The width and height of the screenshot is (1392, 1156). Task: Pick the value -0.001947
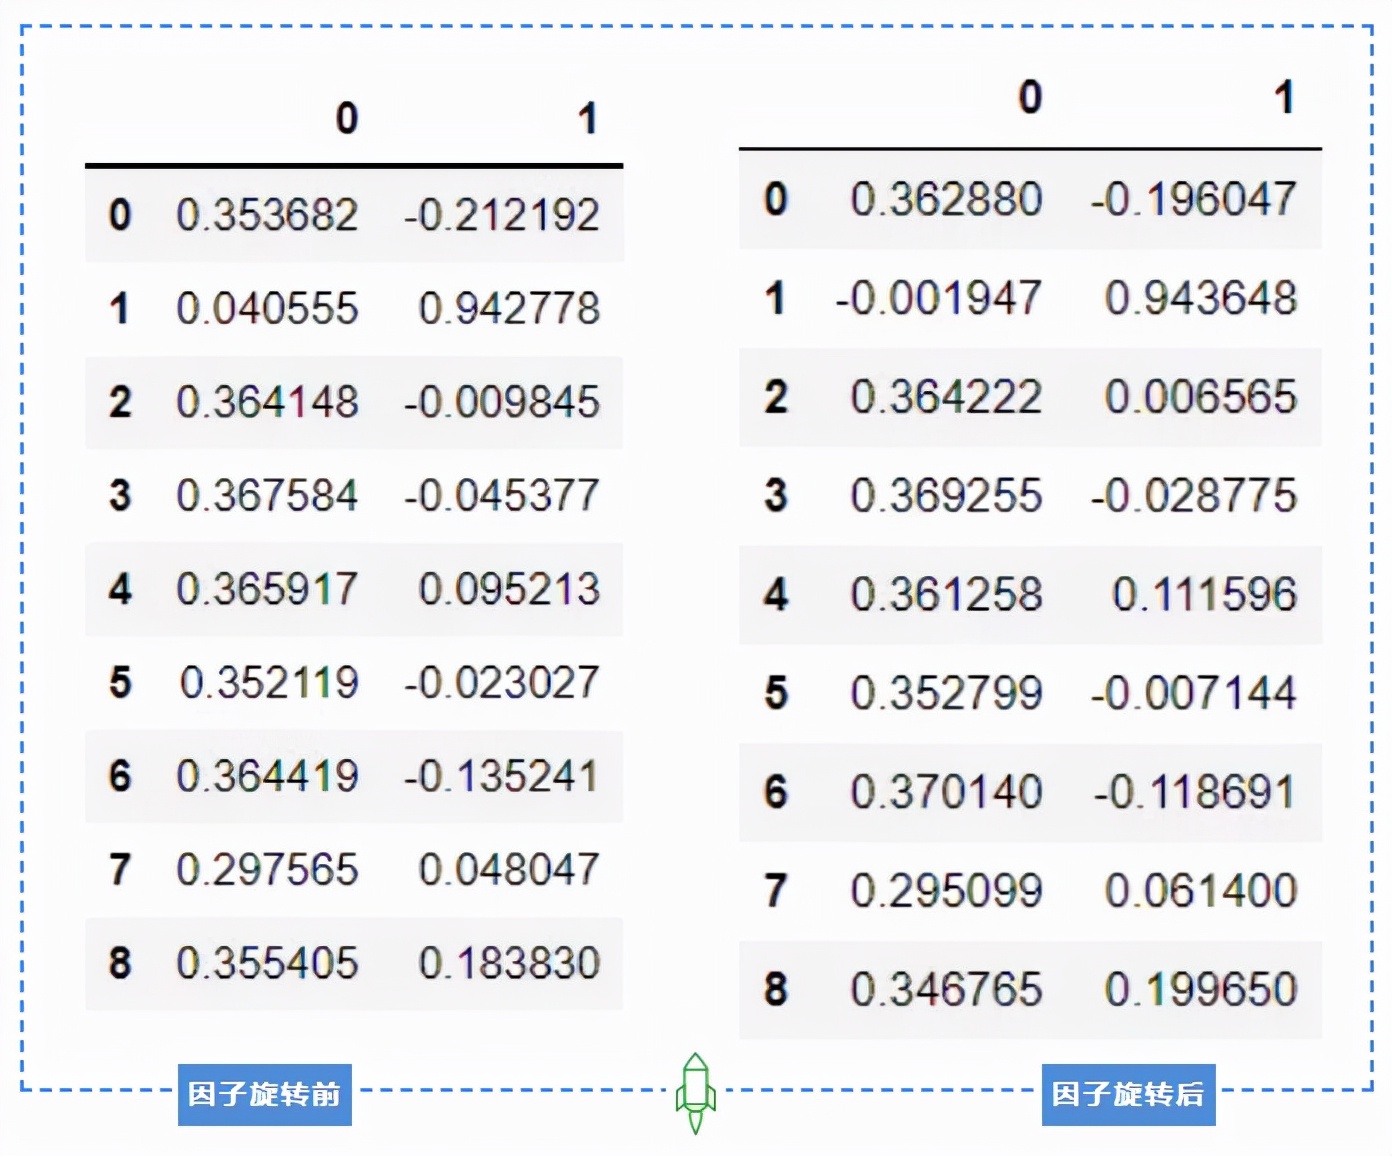point(938,298)
